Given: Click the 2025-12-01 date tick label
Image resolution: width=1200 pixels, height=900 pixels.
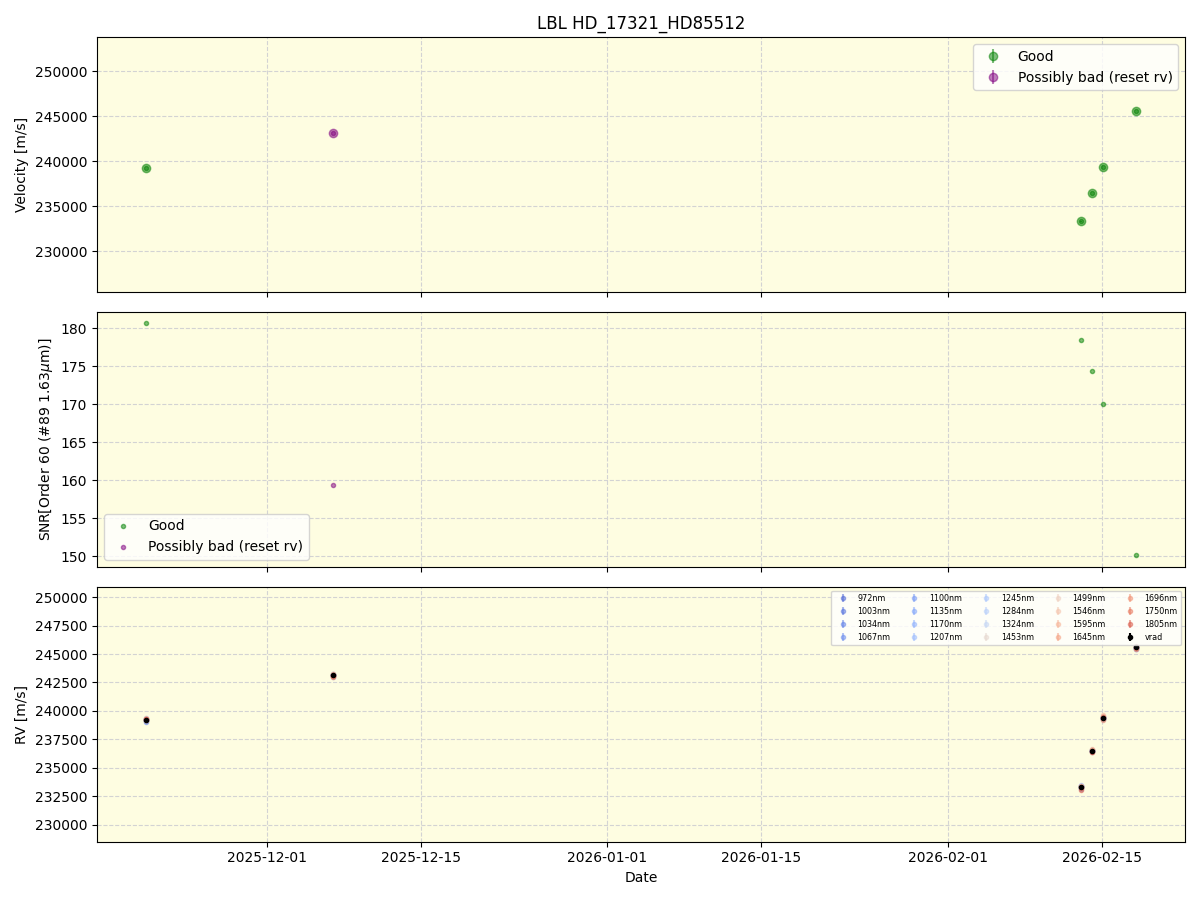Looking at the screenshot, I should (x=267, y=857).
